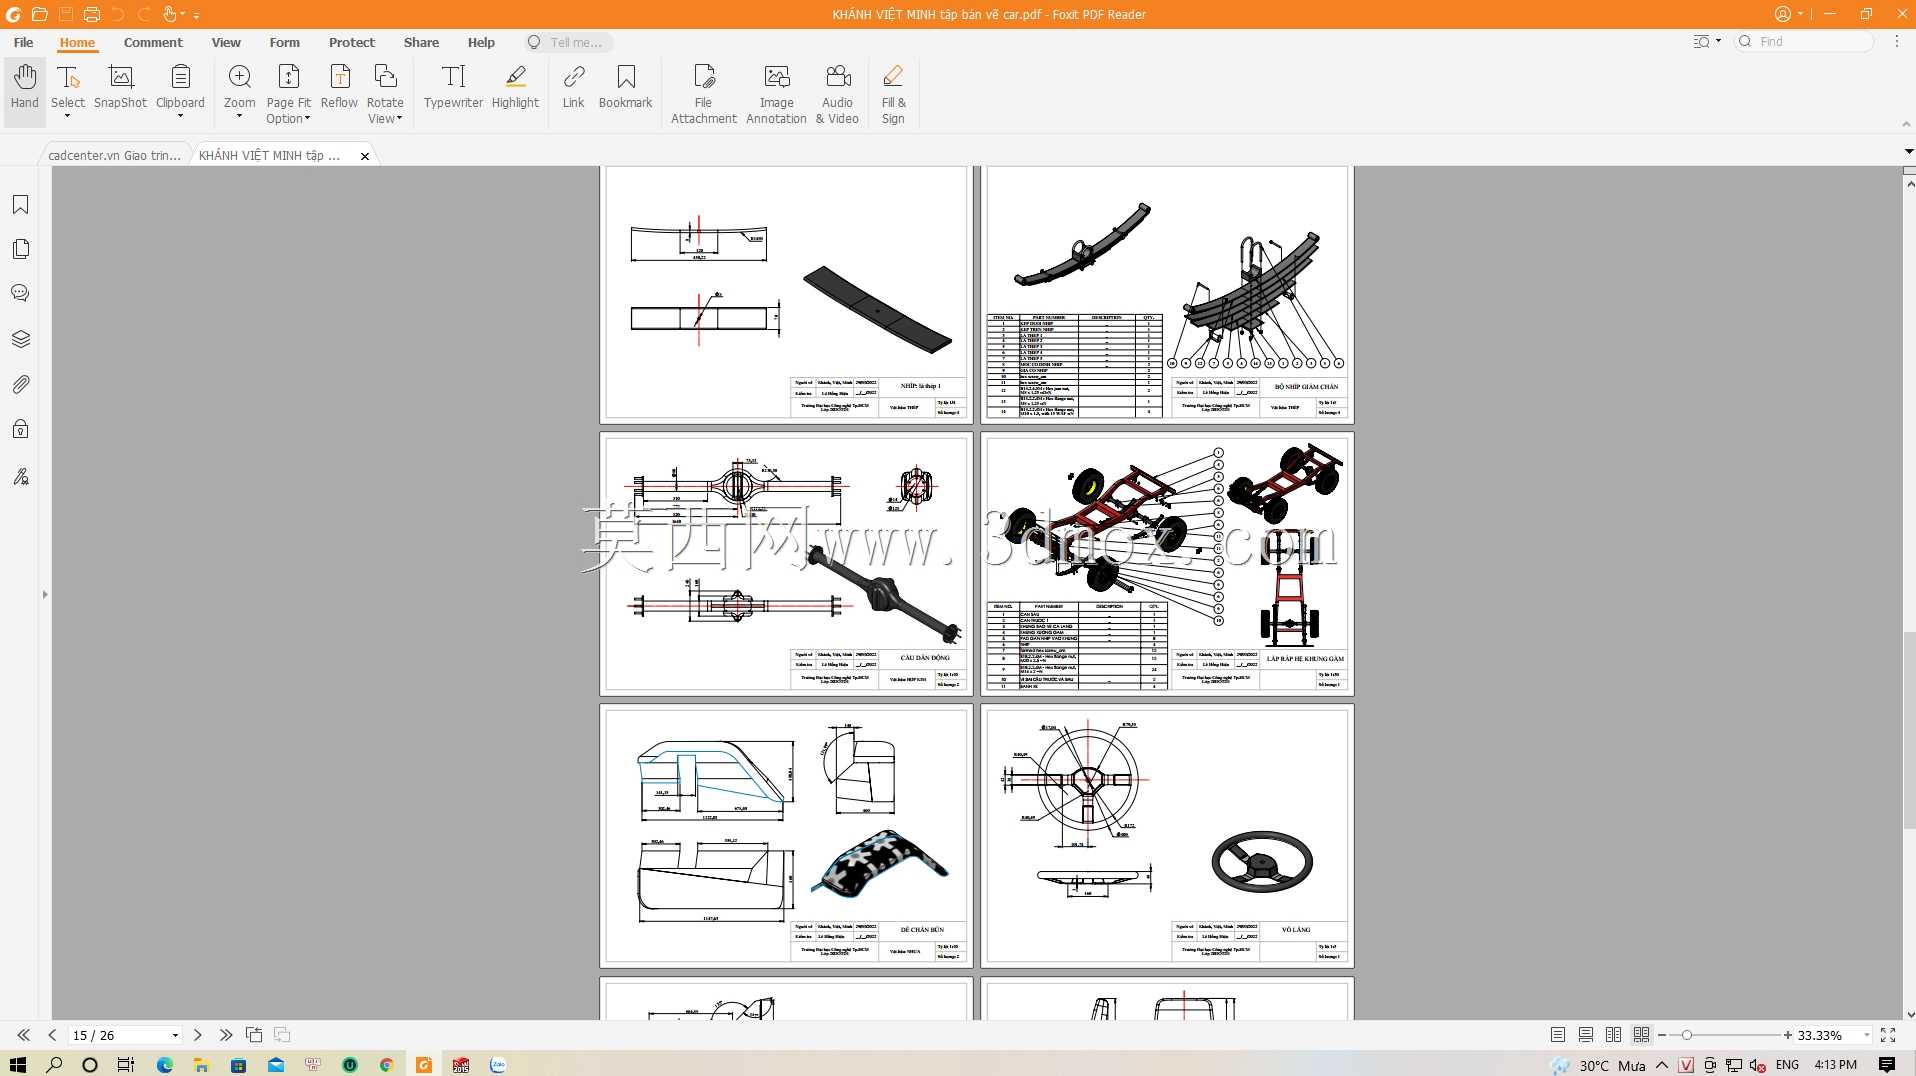Open the Windows Start menu
The image size is (1916, 1076).
(18, 1064)
